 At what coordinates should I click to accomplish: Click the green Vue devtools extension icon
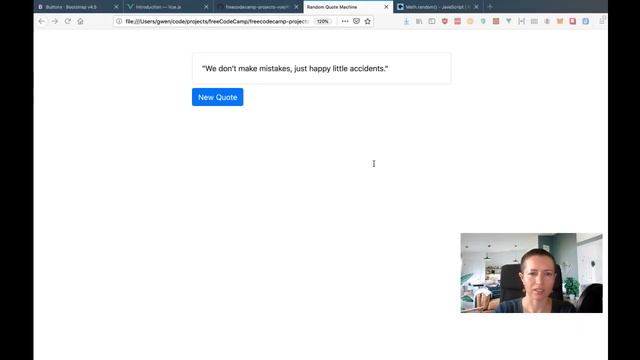pyautogui.click(x=509, y=21)
